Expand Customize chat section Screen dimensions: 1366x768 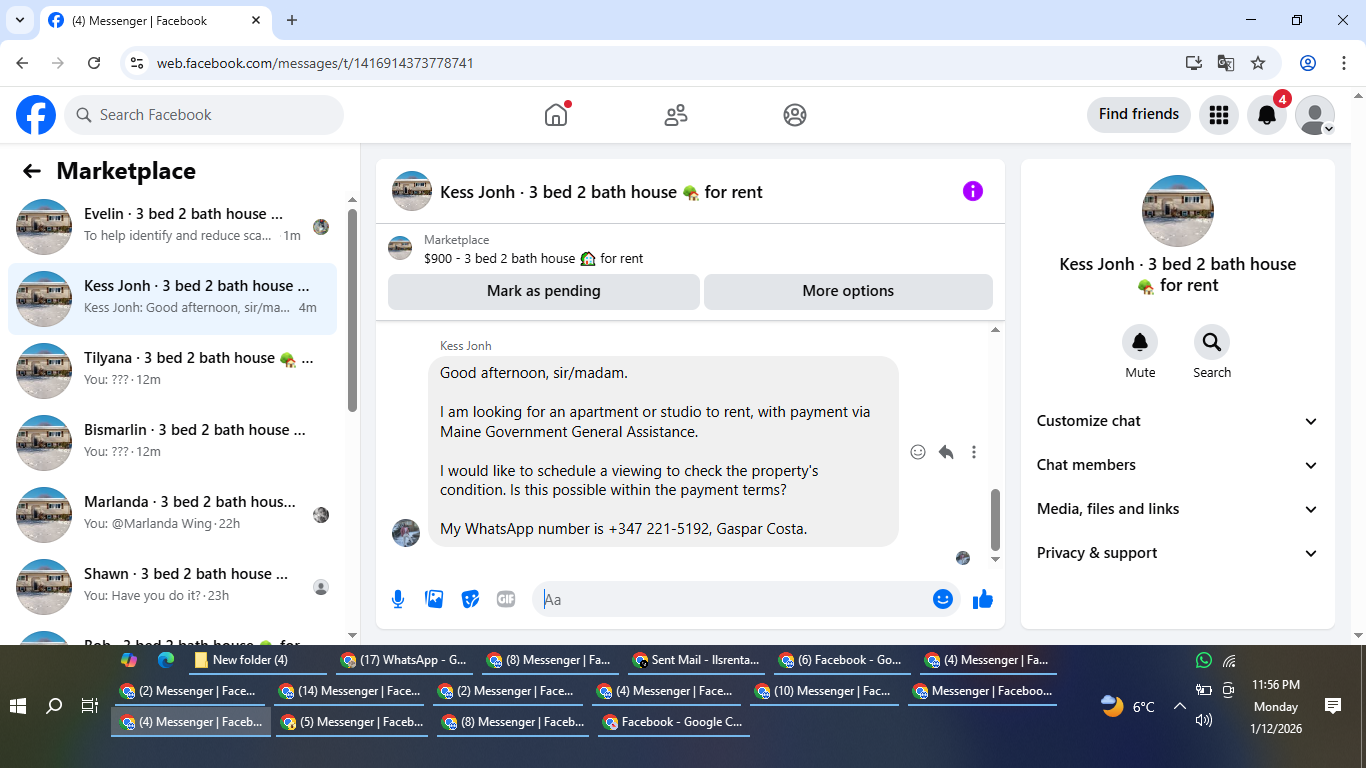point(1178,421)
